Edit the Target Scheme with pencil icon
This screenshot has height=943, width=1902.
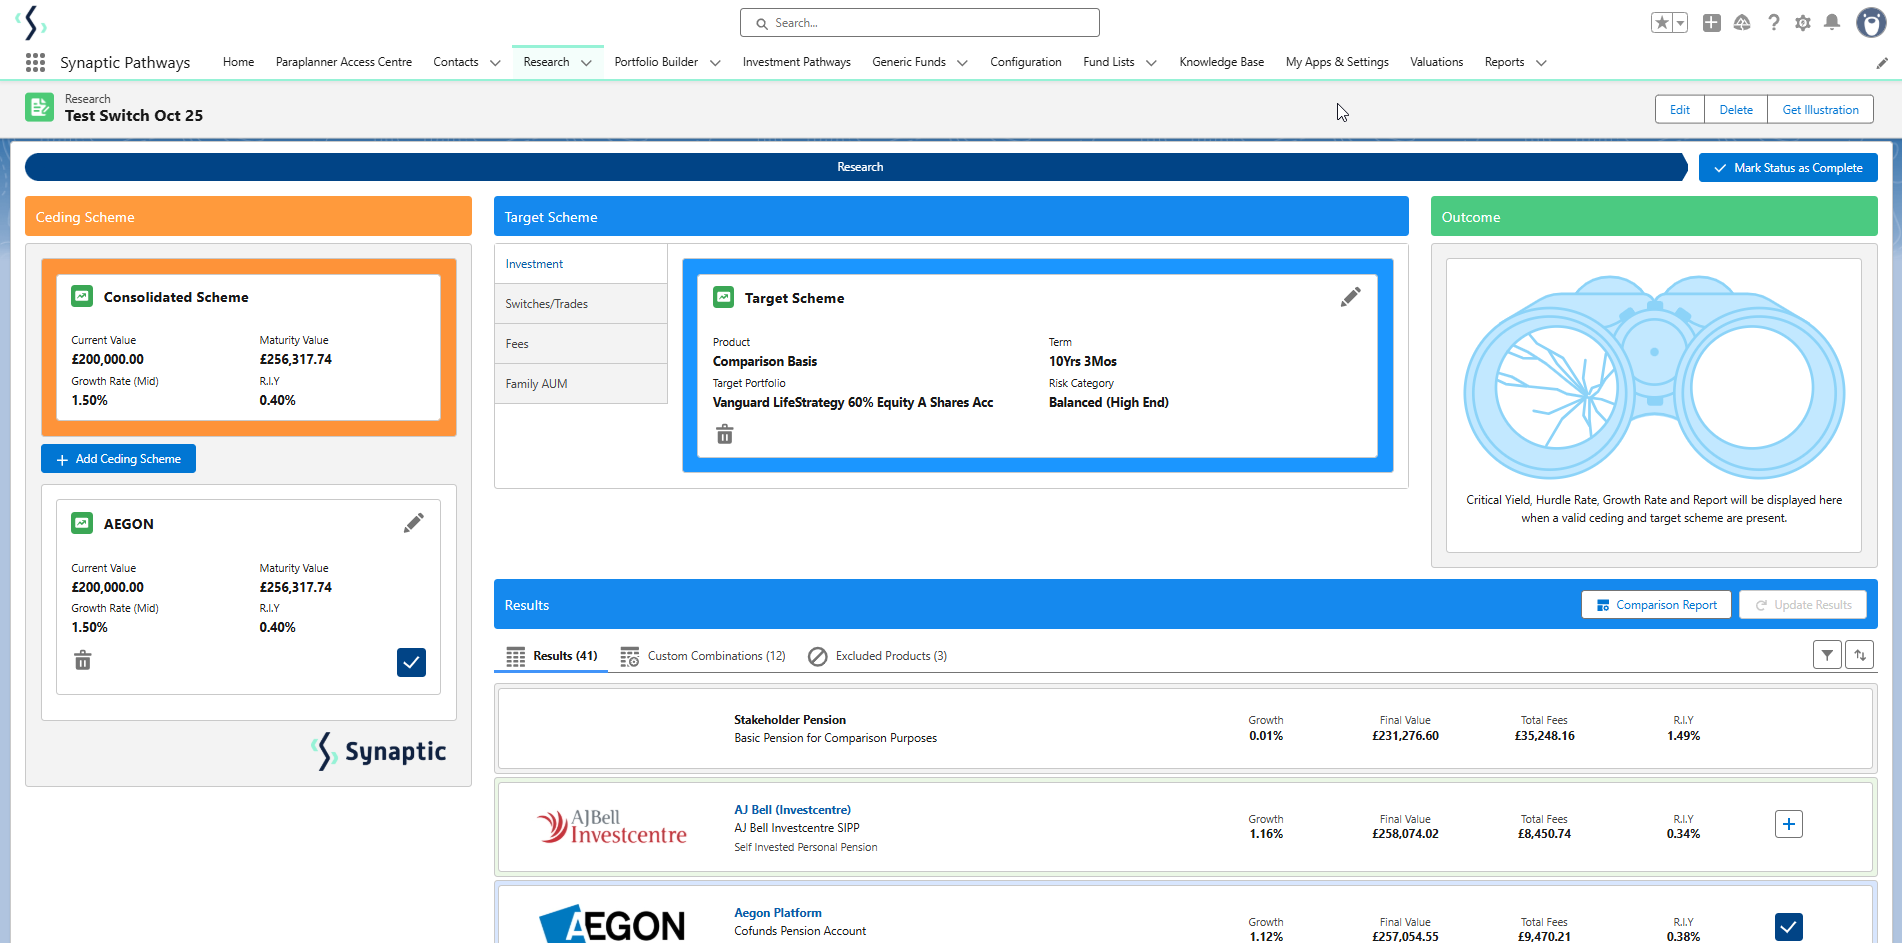(1351, 297)
